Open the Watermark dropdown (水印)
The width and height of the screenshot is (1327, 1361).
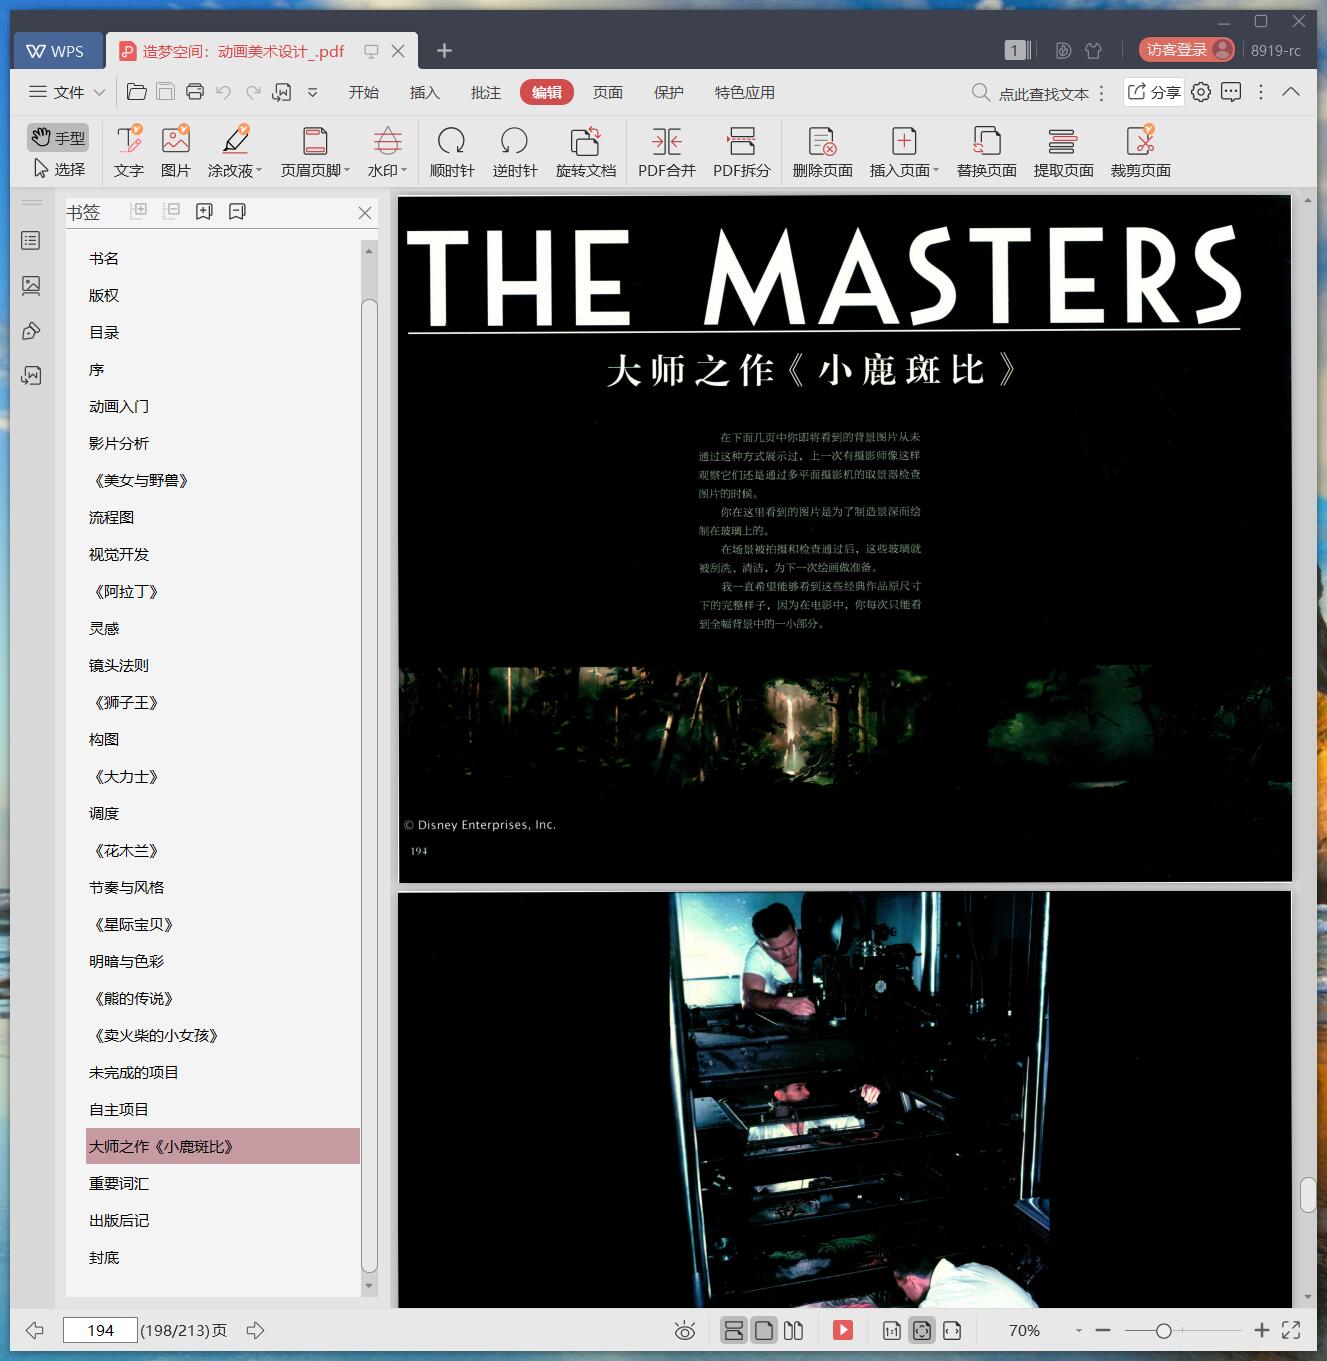387,152
